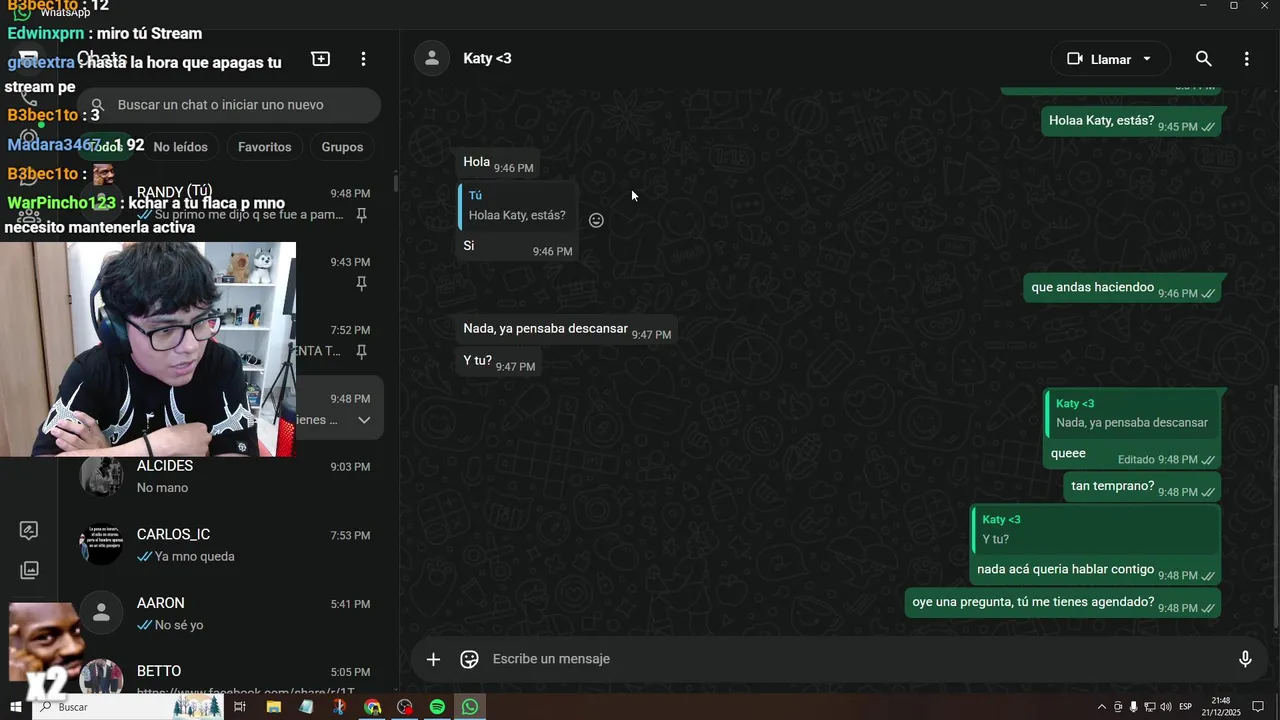Expand selected chat options chevron
Viewport: 1280px width, 720px height.
(x=364, y=420)
